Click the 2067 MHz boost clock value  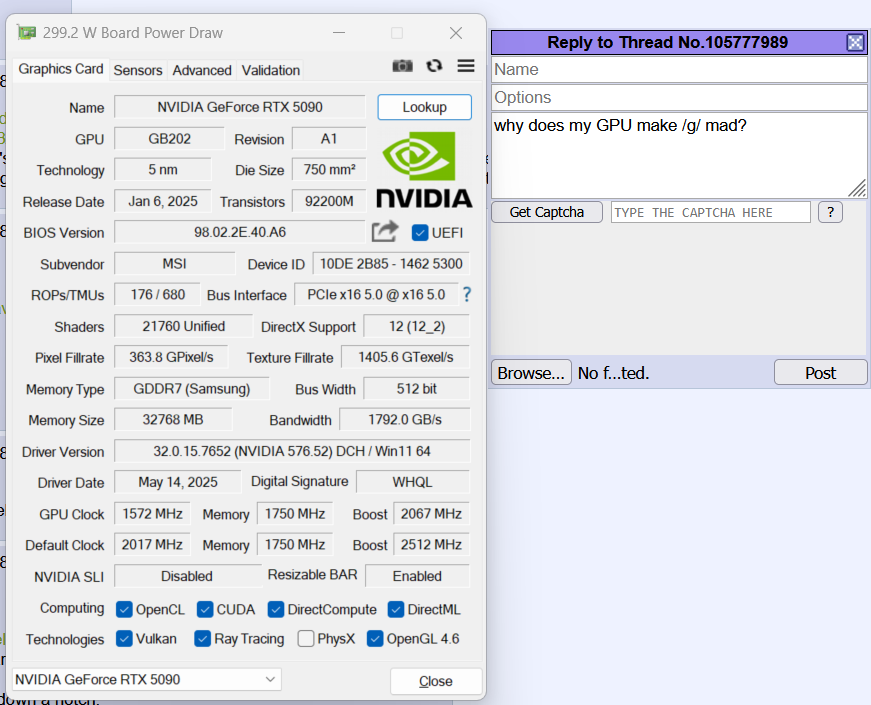(432, 514)
